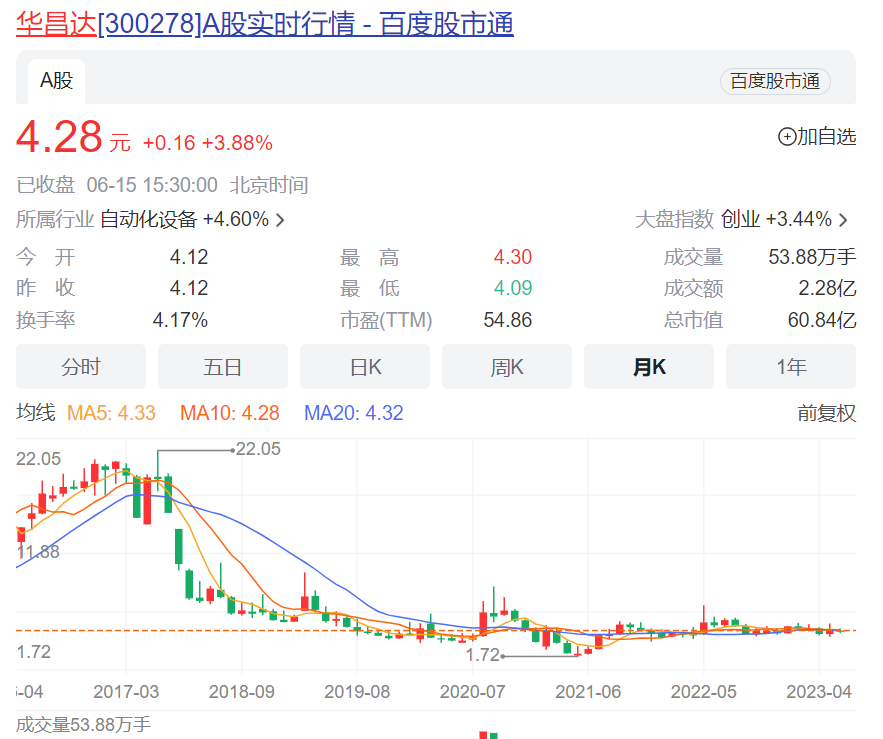Expand chevron after 创业 +3.44%
This screenshot has width=883, height=739.
pyautogui.click(x=843, y=220)
